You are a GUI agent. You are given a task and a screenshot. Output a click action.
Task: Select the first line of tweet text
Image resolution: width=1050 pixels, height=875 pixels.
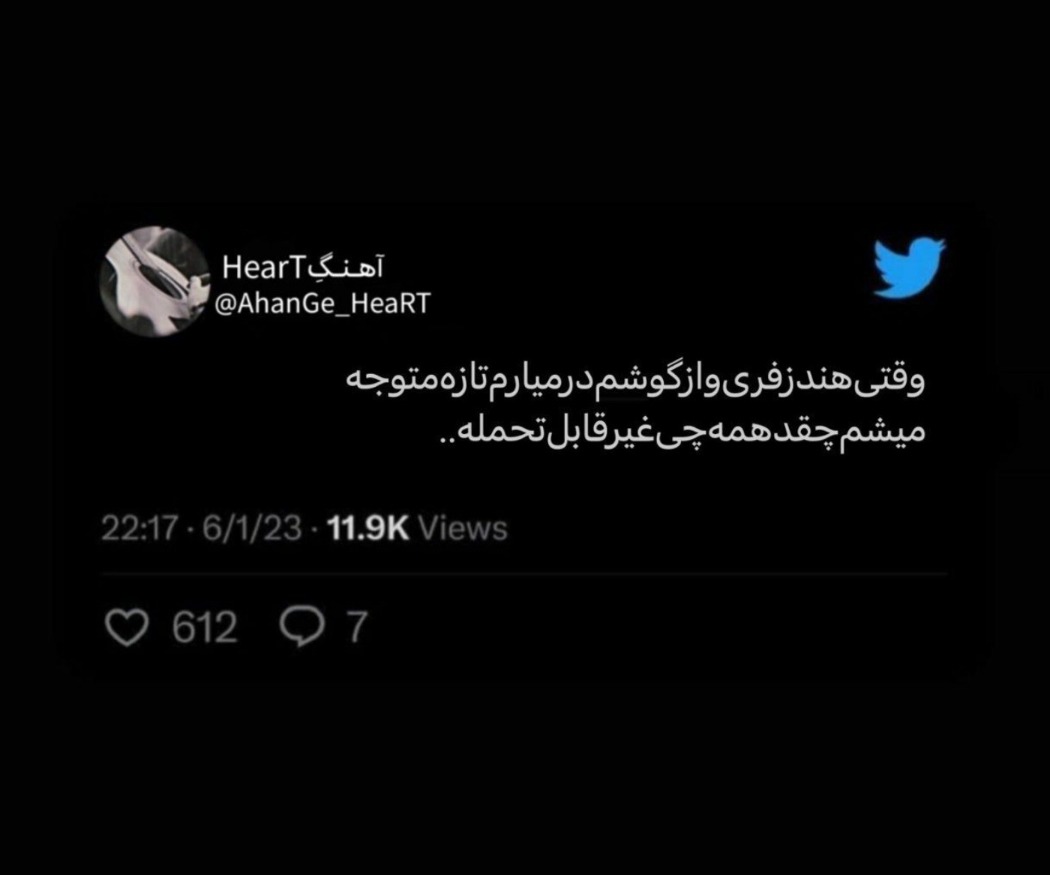point(635,384)
